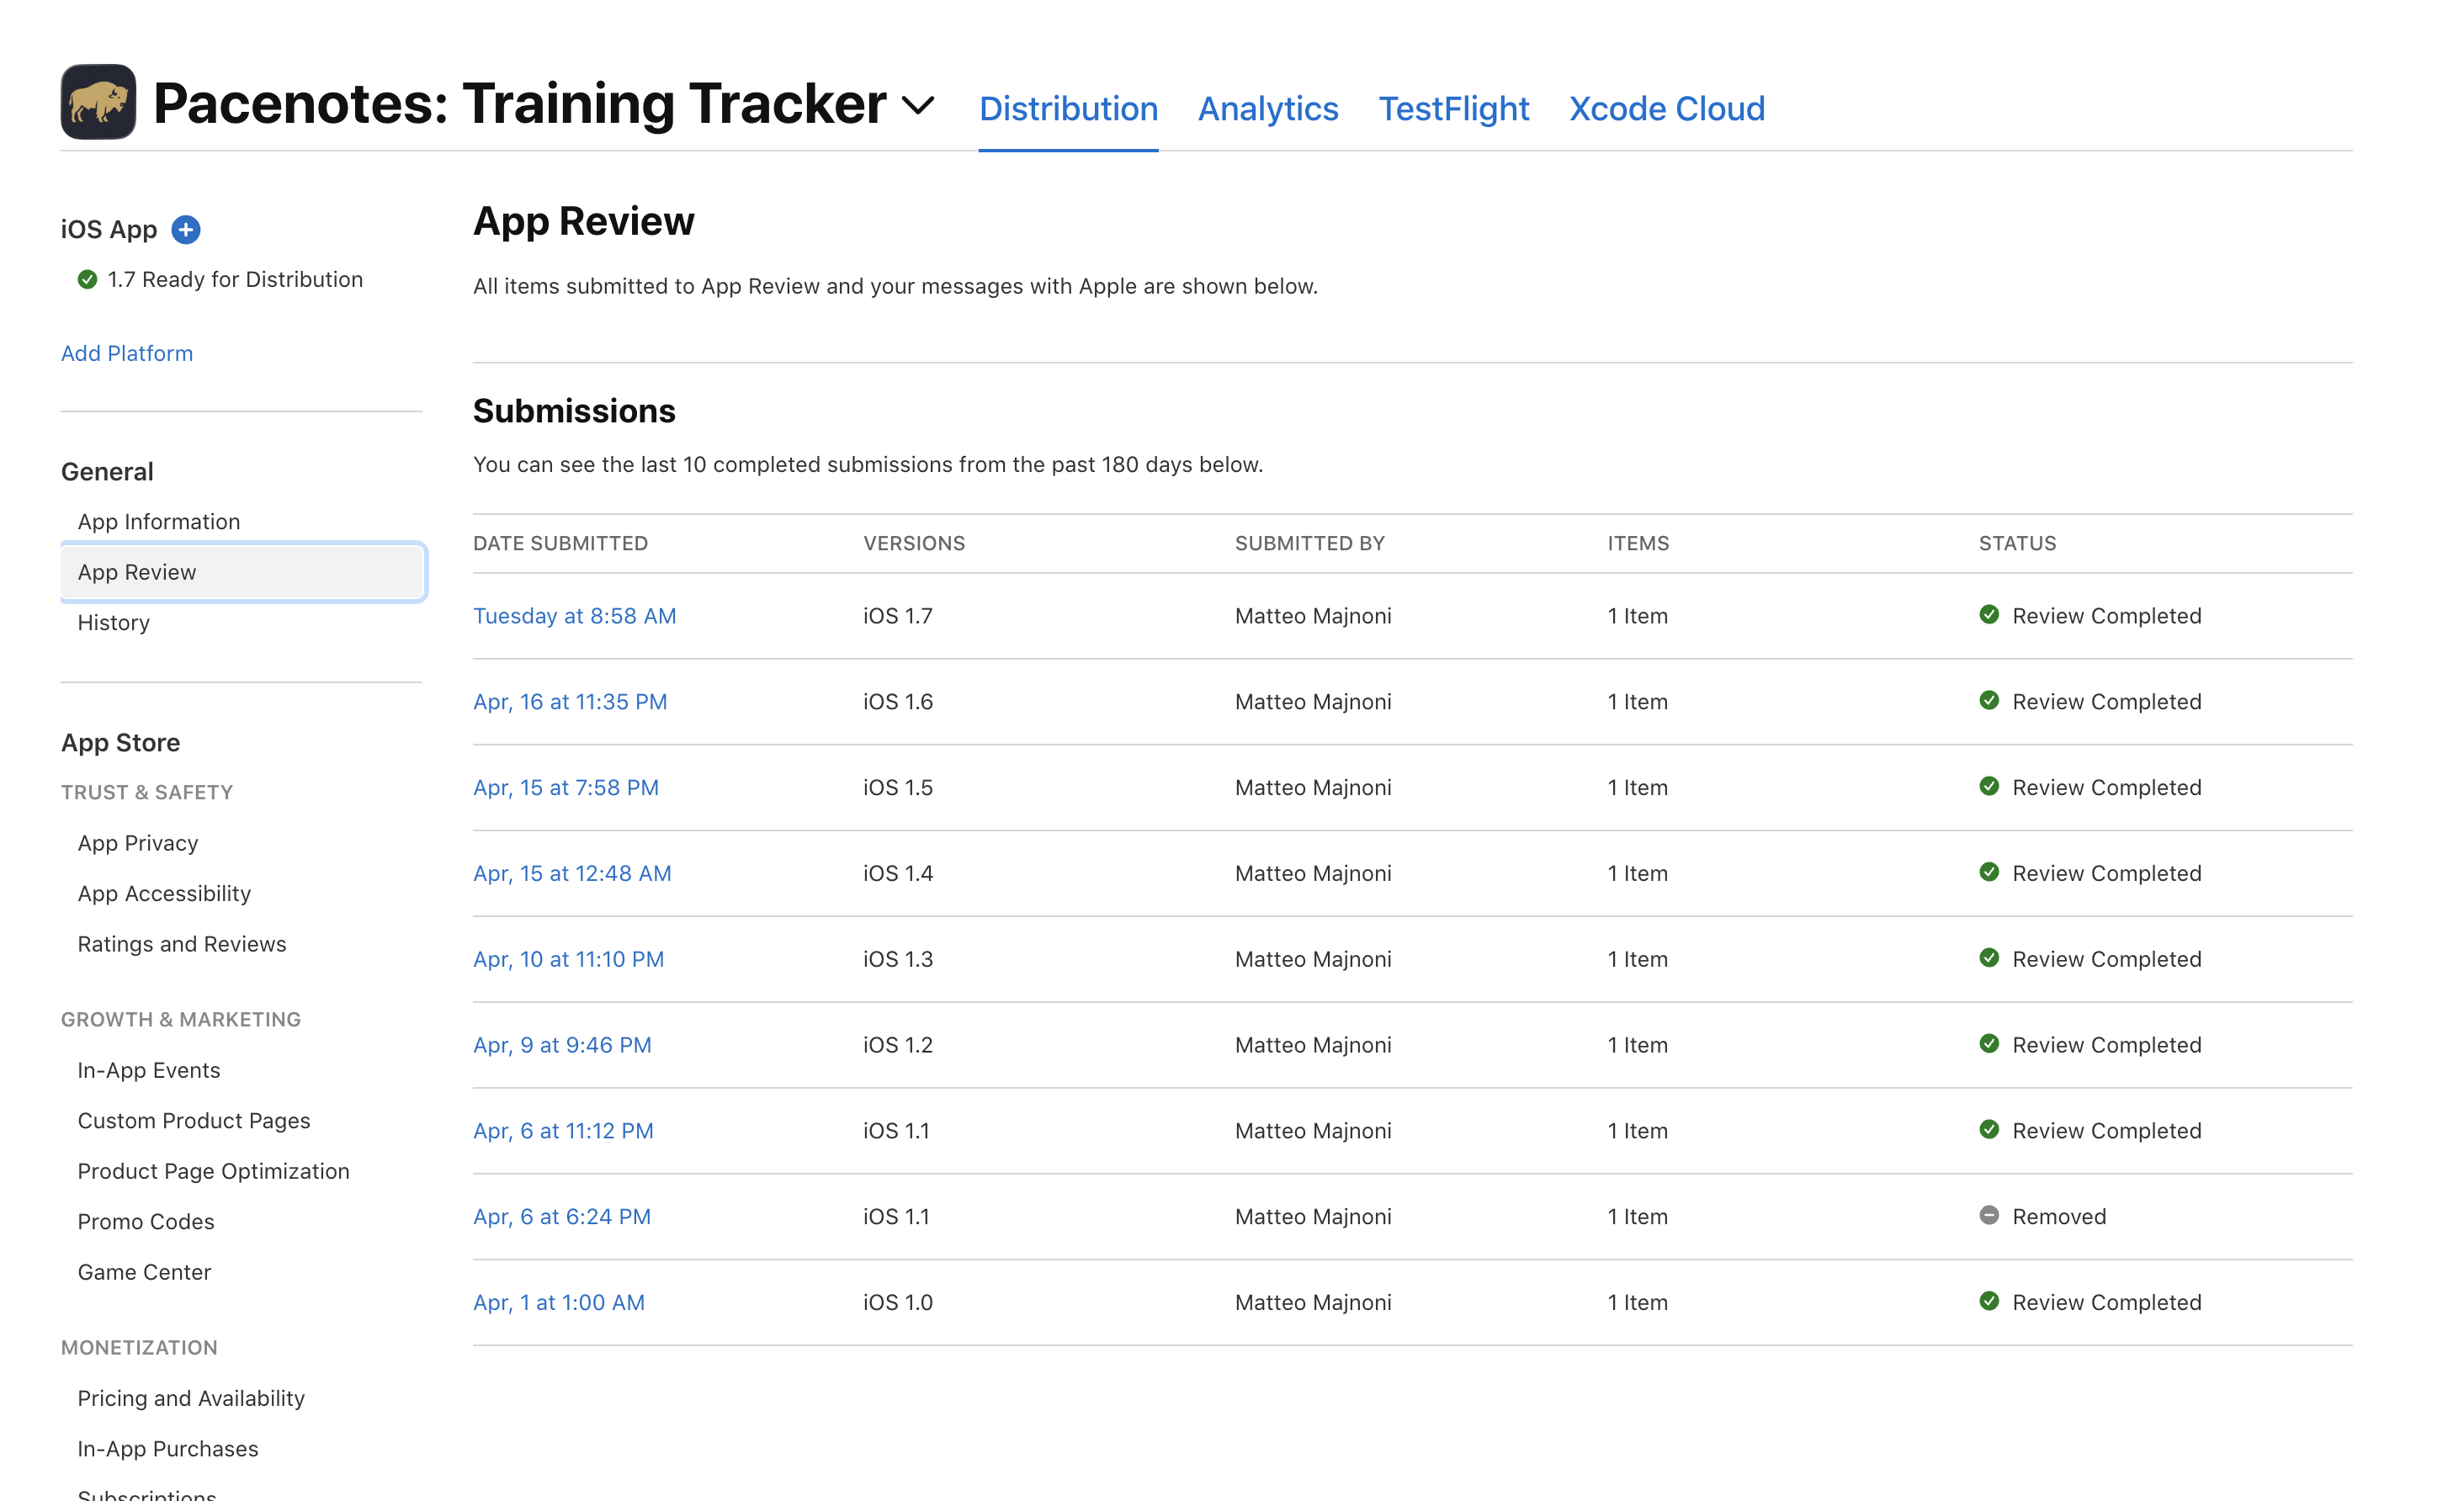Click 1 Item in iOS 1.5 row
Screen dimensions: 2464x1501
(x=1637, y=788)
